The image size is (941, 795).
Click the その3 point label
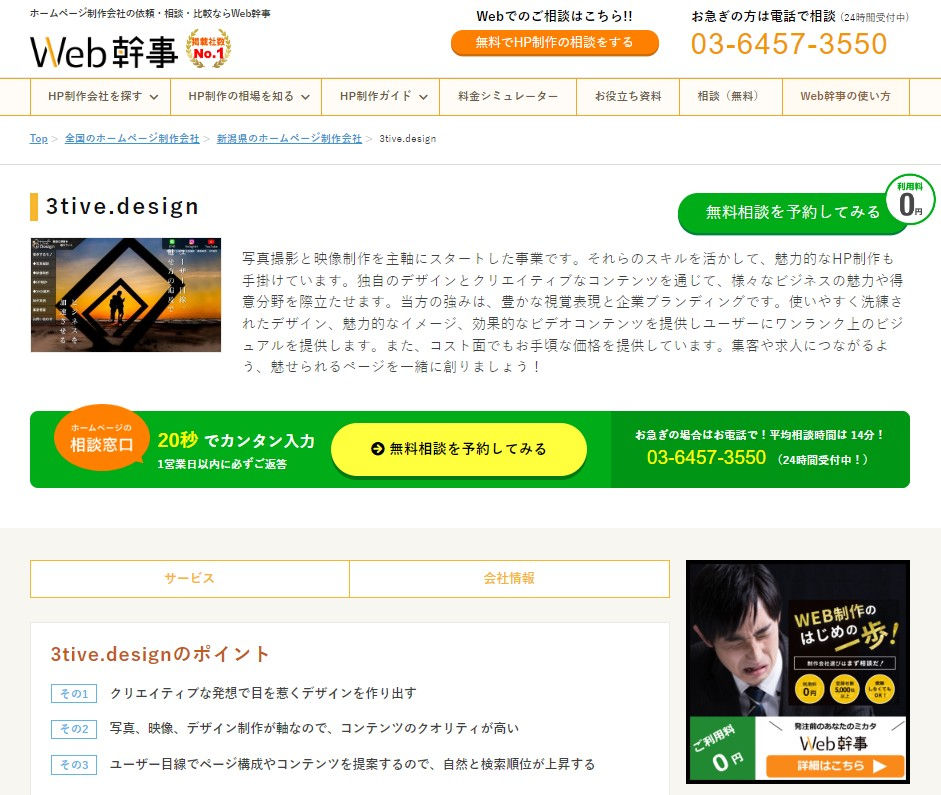[74, 765]
